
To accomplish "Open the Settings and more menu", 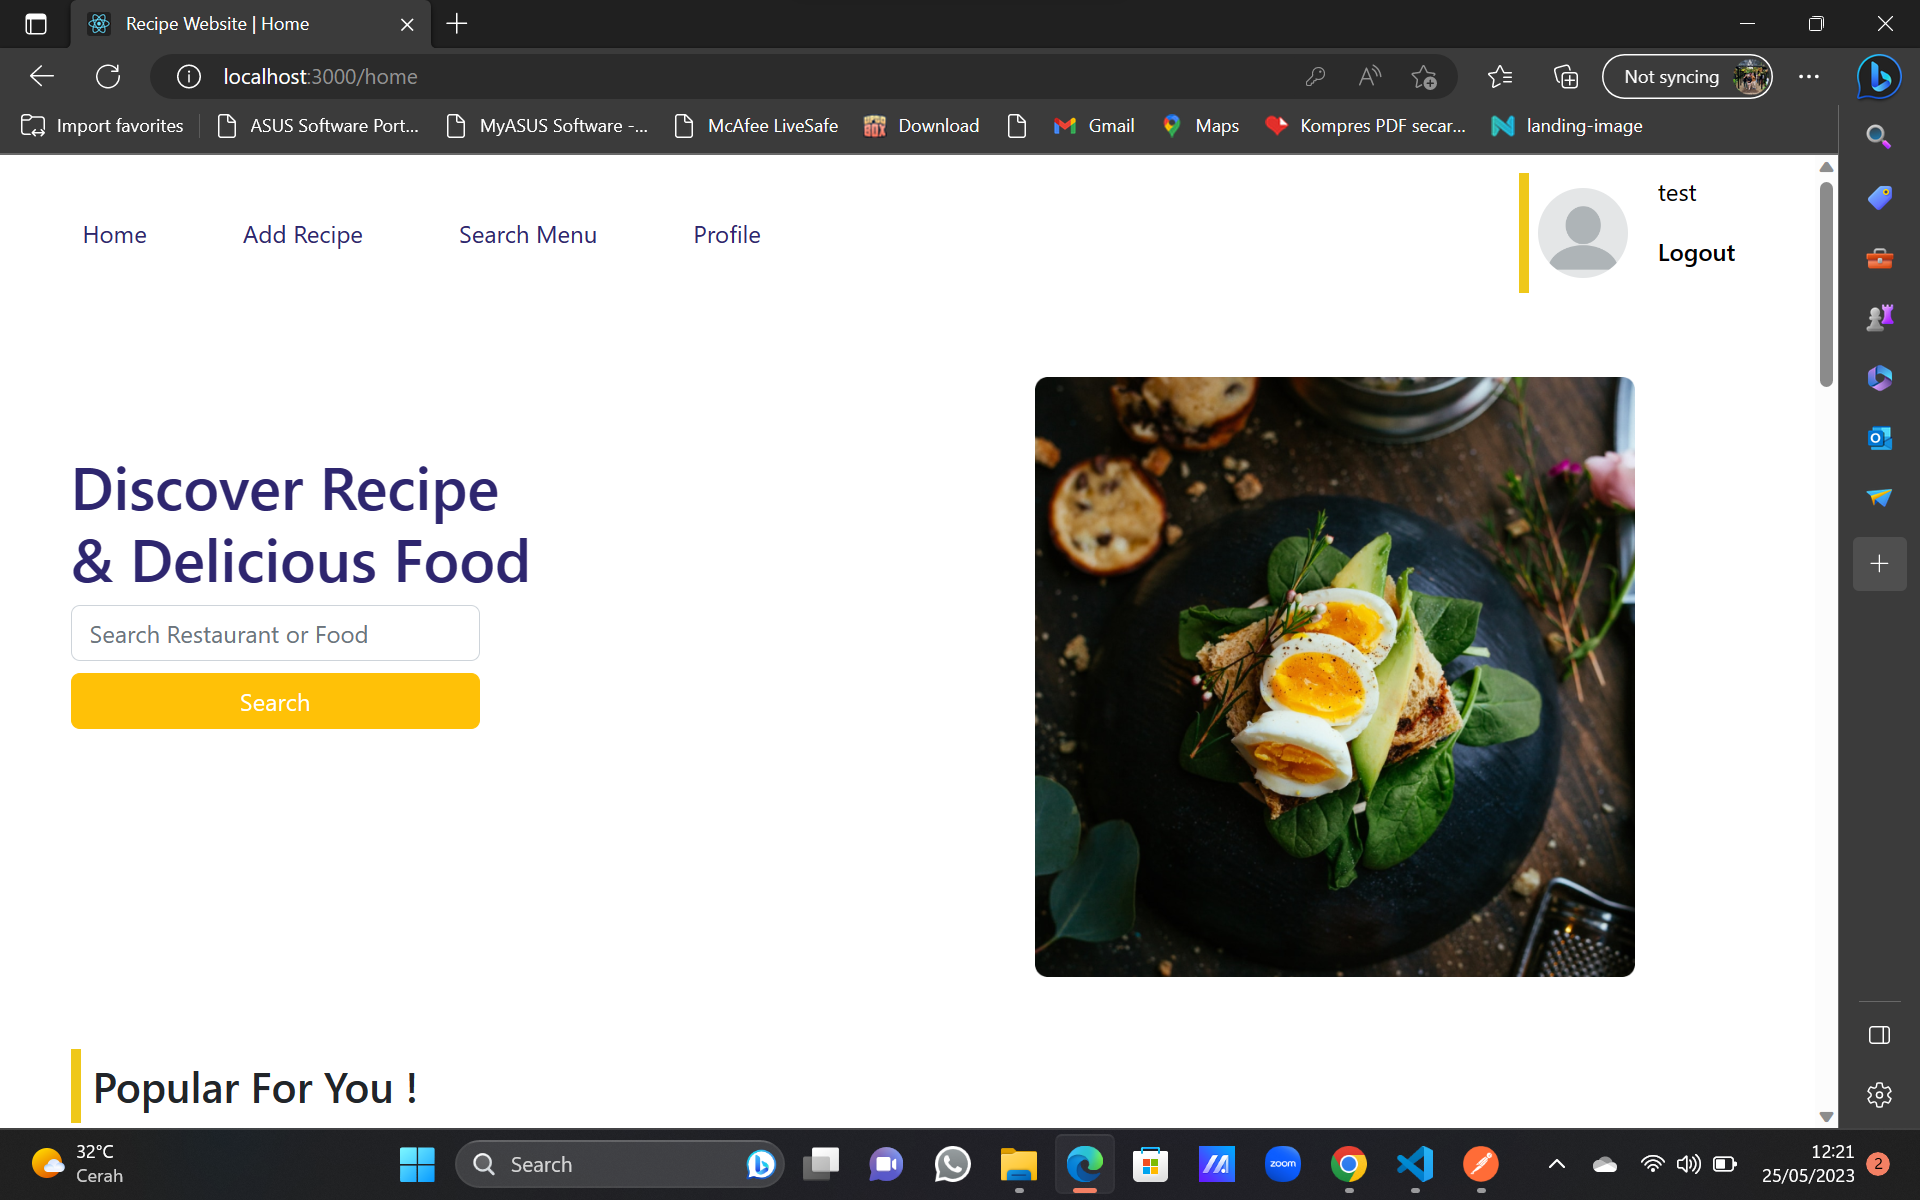I will click(1809, 76).
